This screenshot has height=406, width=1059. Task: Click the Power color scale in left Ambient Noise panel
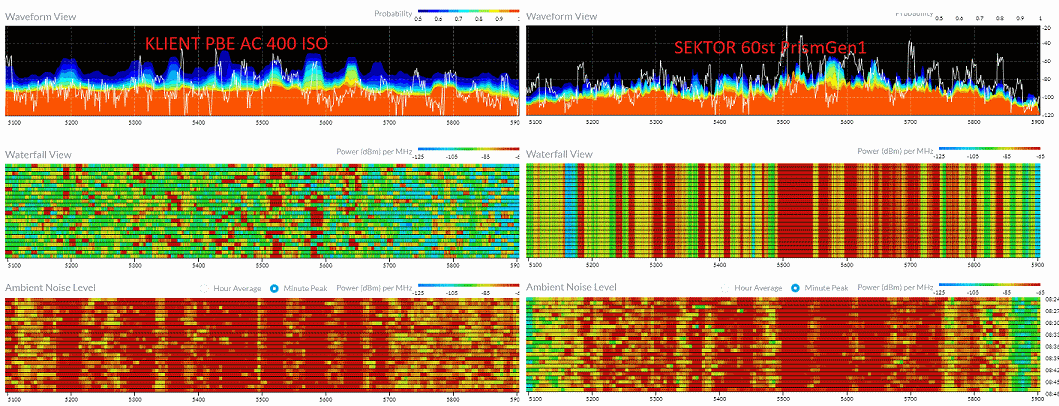pos(468,285)
